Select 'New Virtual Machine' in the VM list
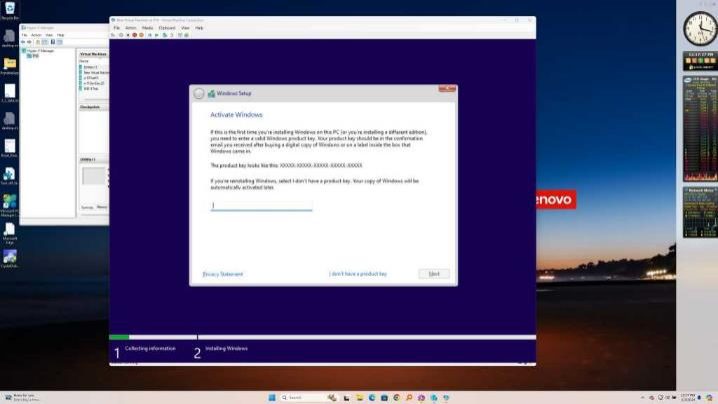The image size is (718, 404). click(x=94, y=72)
